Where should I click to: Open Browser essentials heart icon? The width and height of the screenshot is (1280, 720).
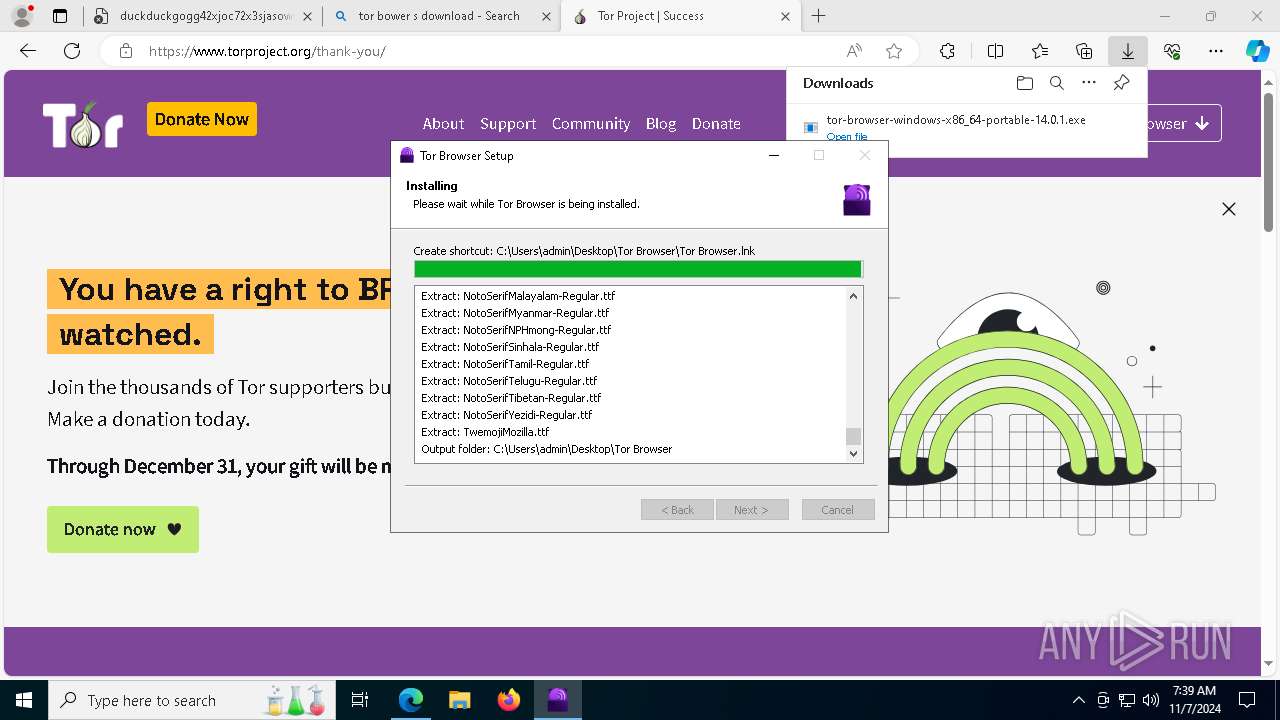pos(1172,51)
